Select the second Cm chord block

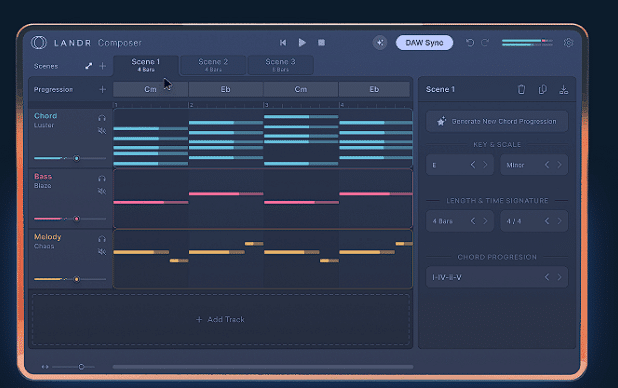click(x=301, y=90)
